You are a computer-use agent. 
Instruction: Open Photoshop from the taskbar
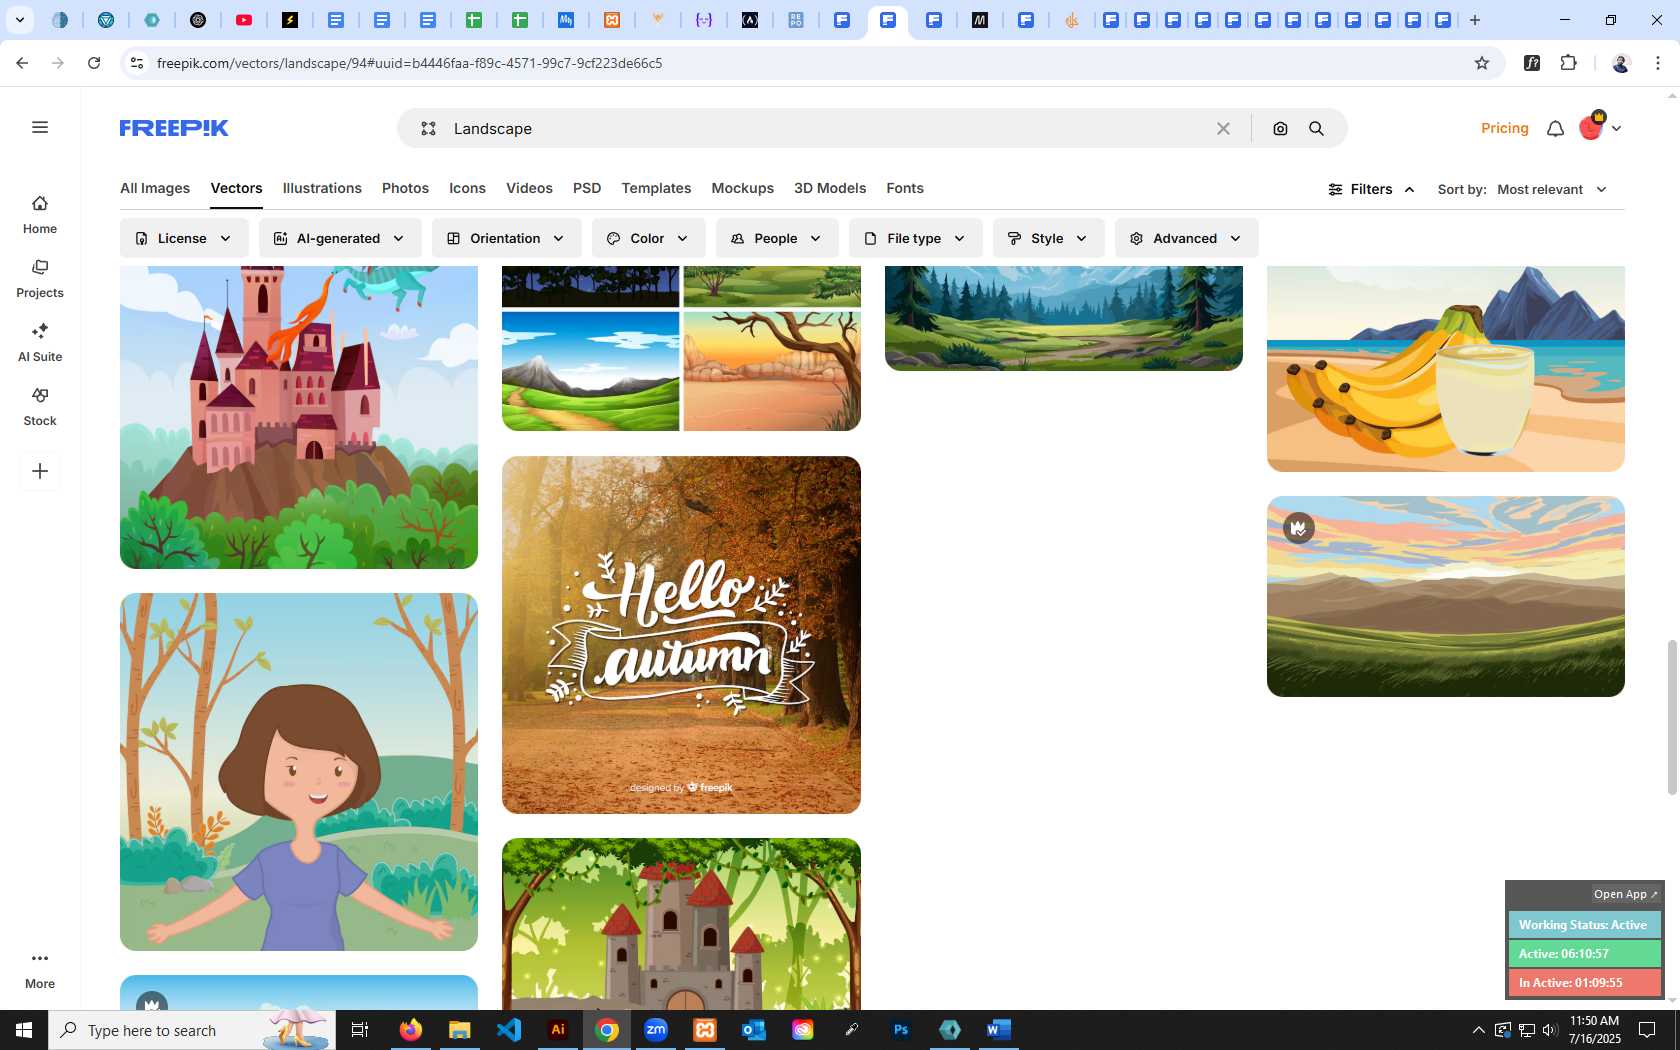click(x=901, y=1030)
